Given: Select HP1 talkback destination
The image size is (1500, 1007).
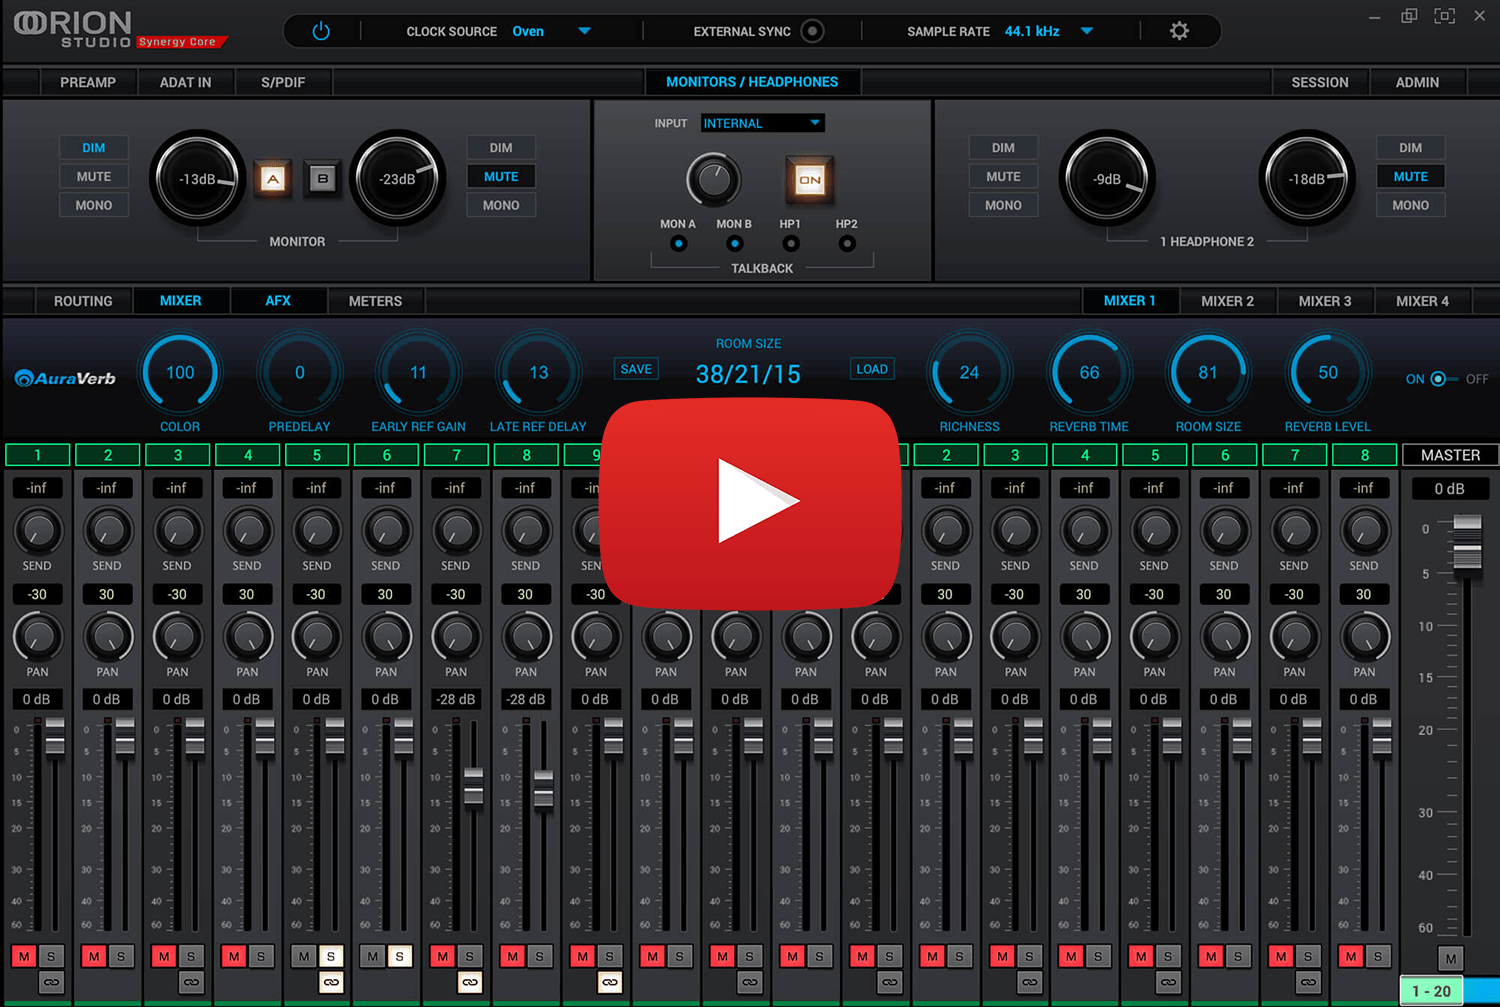Looking at the screenshot, I should pos(791,243).
